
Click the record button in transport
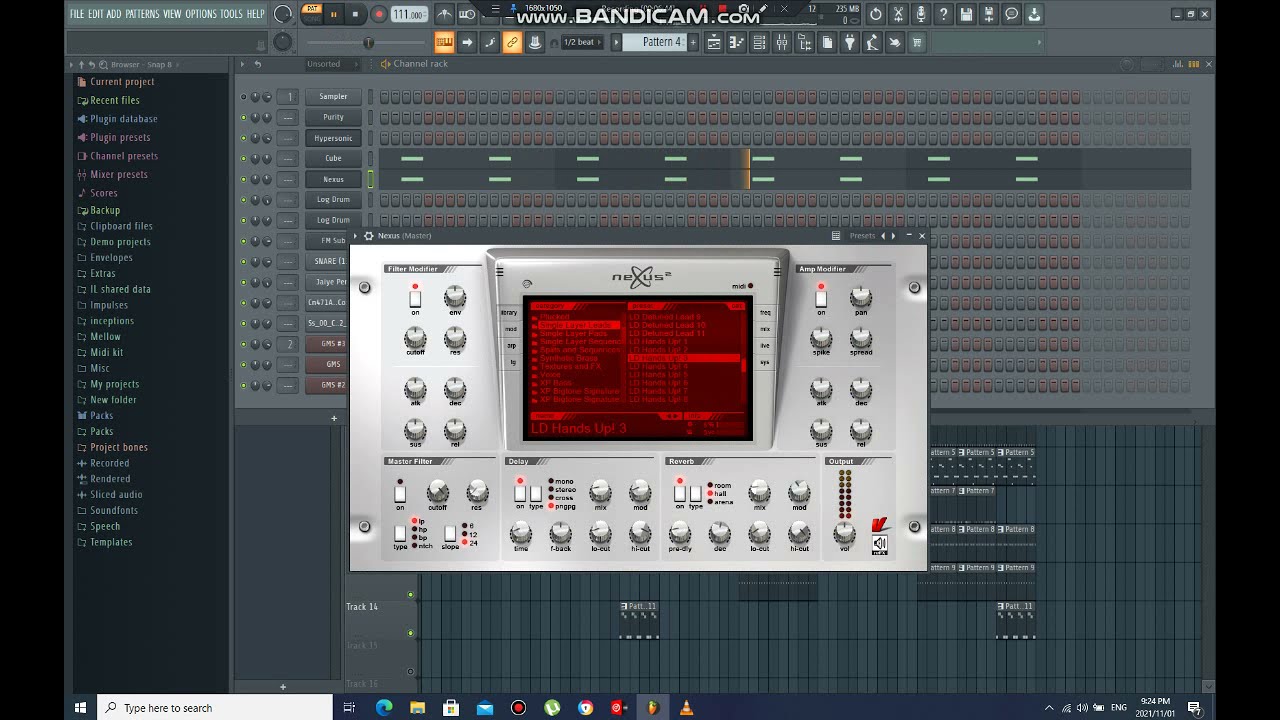379,14
